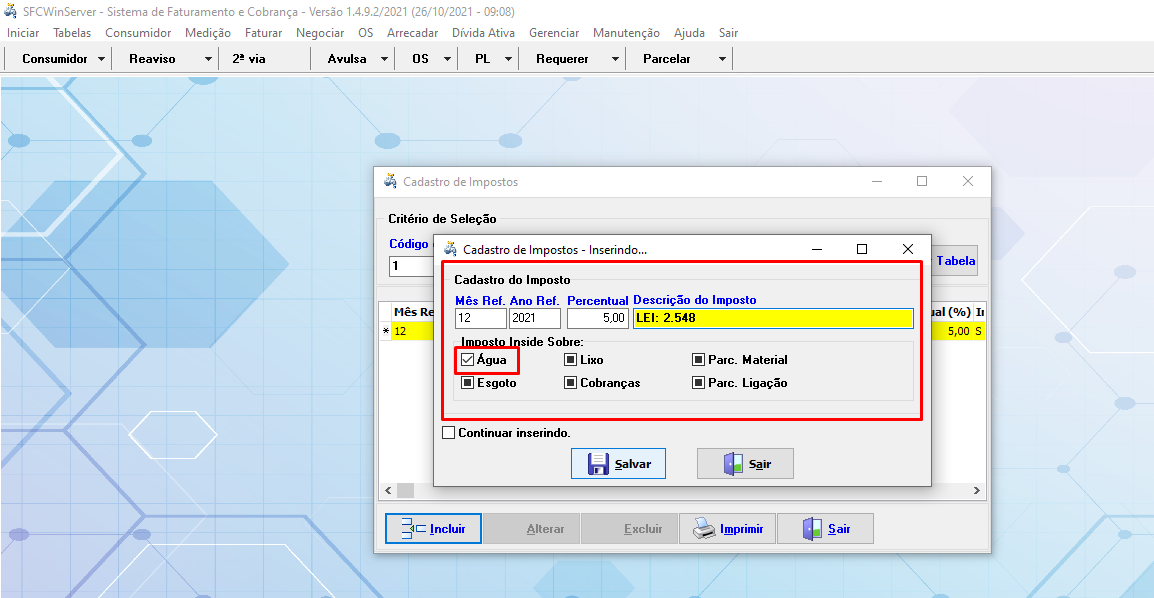Open the Dívida Ativa menu
This screenshot has height=598, width=1154.
pos(483,33)
